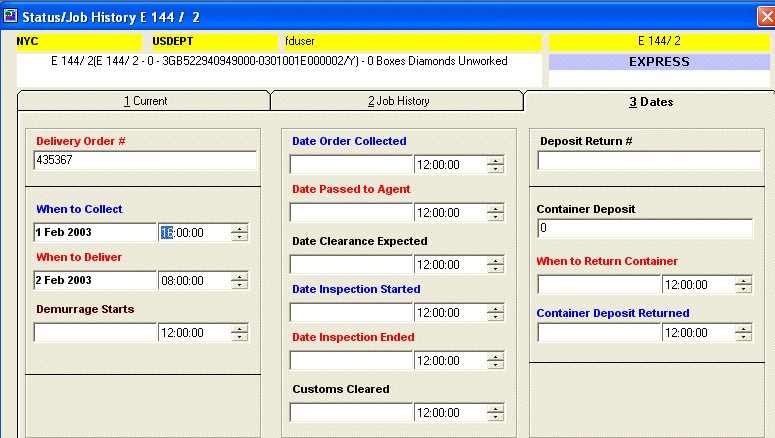Click the Customs Cleared date field
Image resolution: width=775 pixels, height=438 pixels.
click(x=351, y=412)
